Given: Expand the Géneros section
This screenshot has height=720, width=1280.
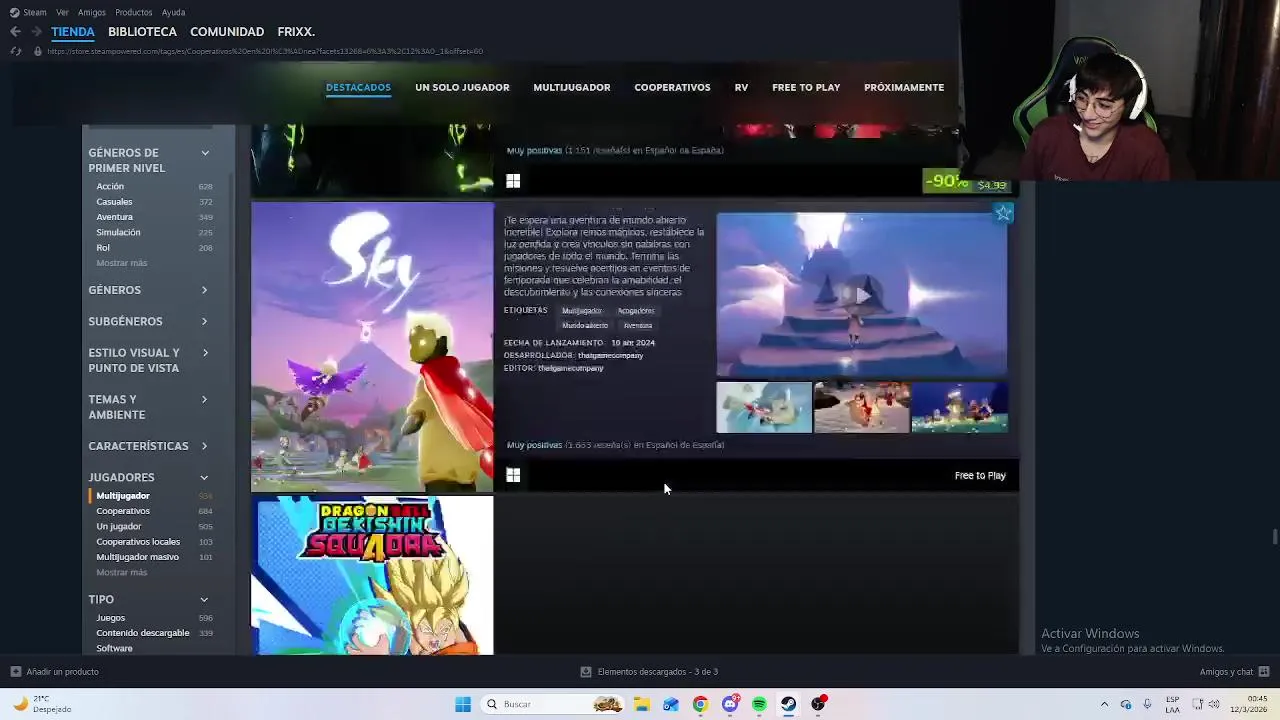Looking at the screenshot, I should click(150, 290).
